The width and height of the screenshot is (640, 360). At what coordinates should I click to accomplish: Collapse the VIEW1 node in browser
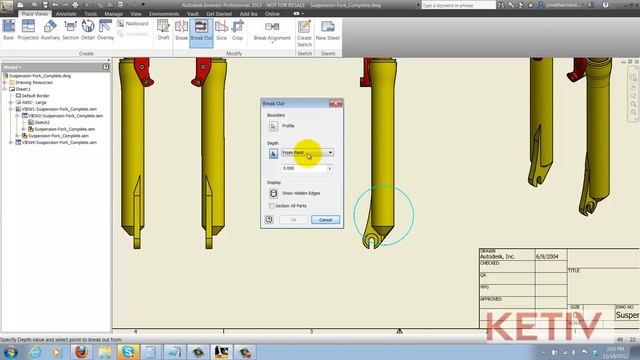[11, 109]
